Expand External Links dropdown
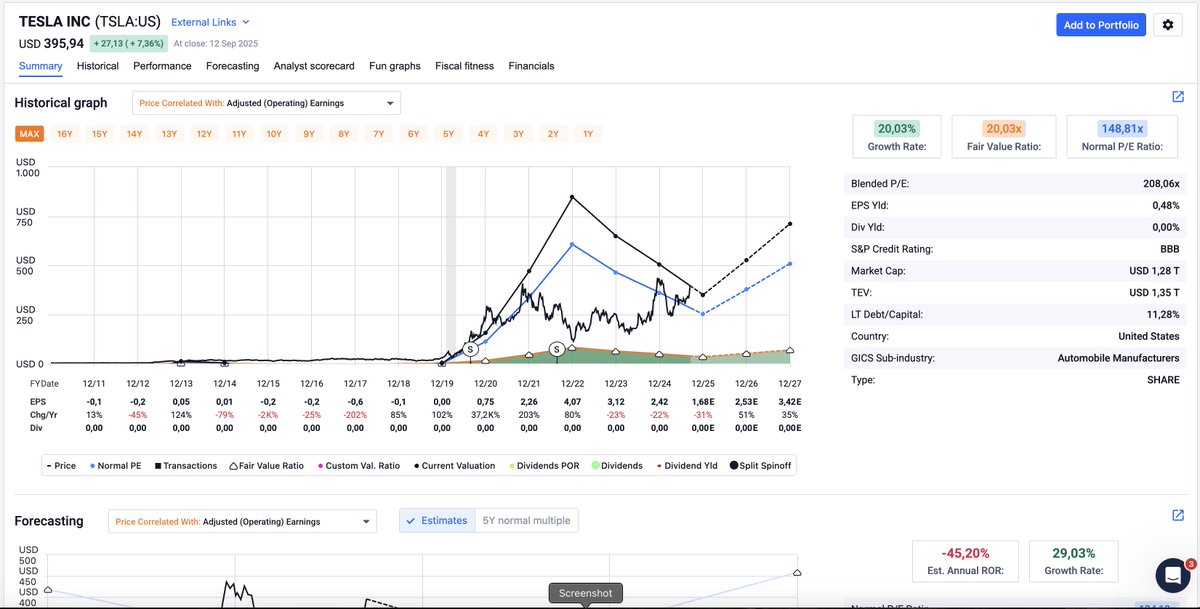This screenshot has width=1200, height=609. [x=210, y=22]
